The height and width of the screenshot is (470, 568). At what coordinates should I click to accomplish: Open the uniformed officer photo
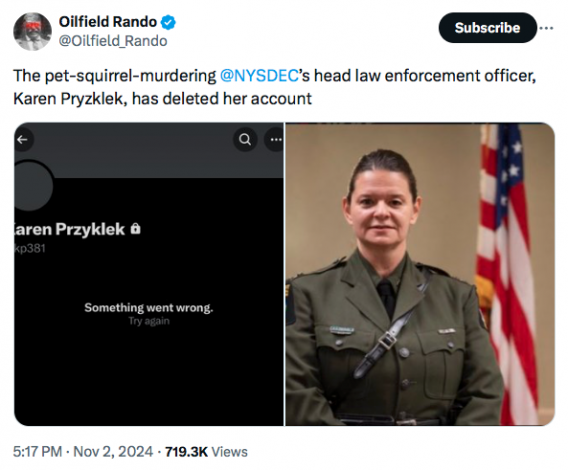pyautogui.click(x=420, y=274)
